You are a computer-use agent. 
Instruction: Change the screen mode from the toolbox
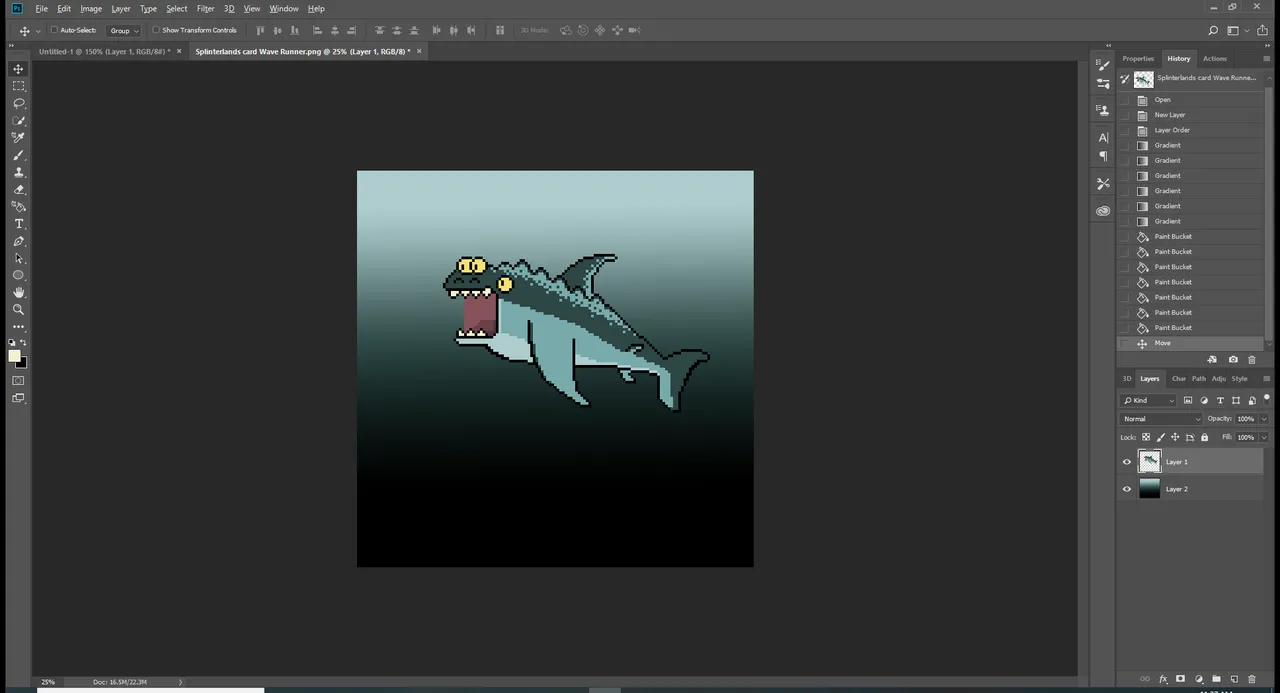point(18,398)
